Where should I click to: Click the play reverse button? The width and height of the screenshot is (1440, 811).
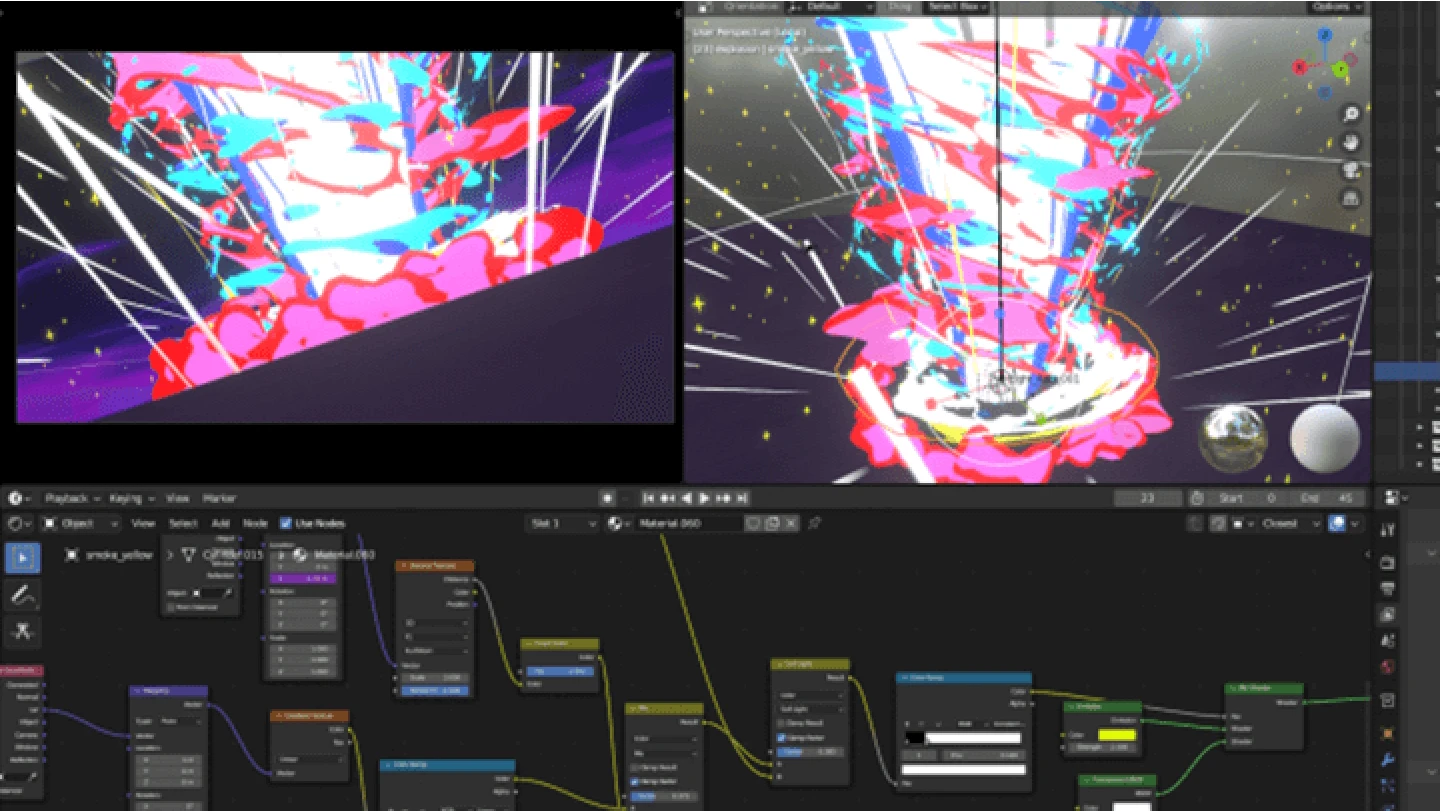coord(686,498)
